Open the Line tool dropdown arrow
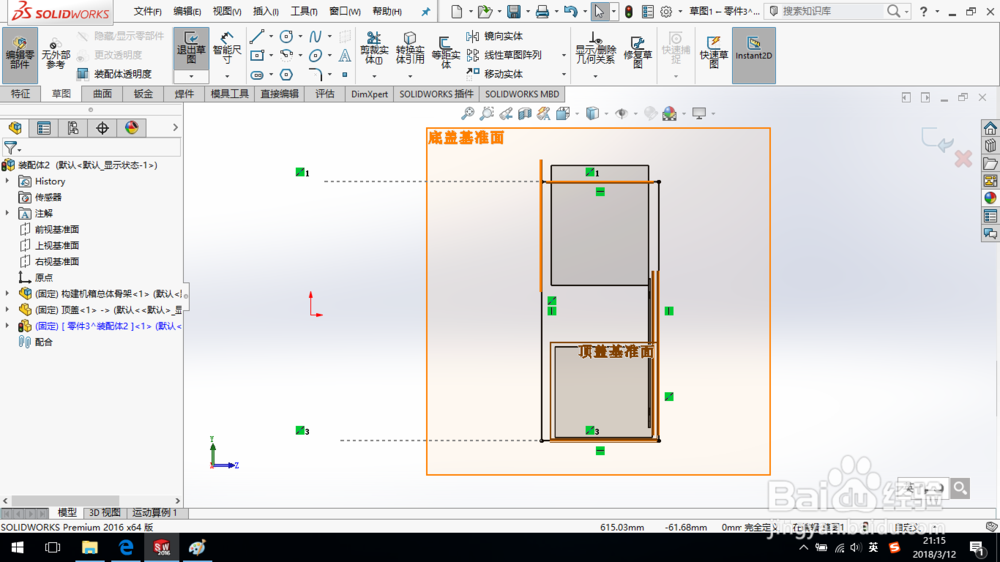Screen dimensions: 1000x562 tap(270, 36)
